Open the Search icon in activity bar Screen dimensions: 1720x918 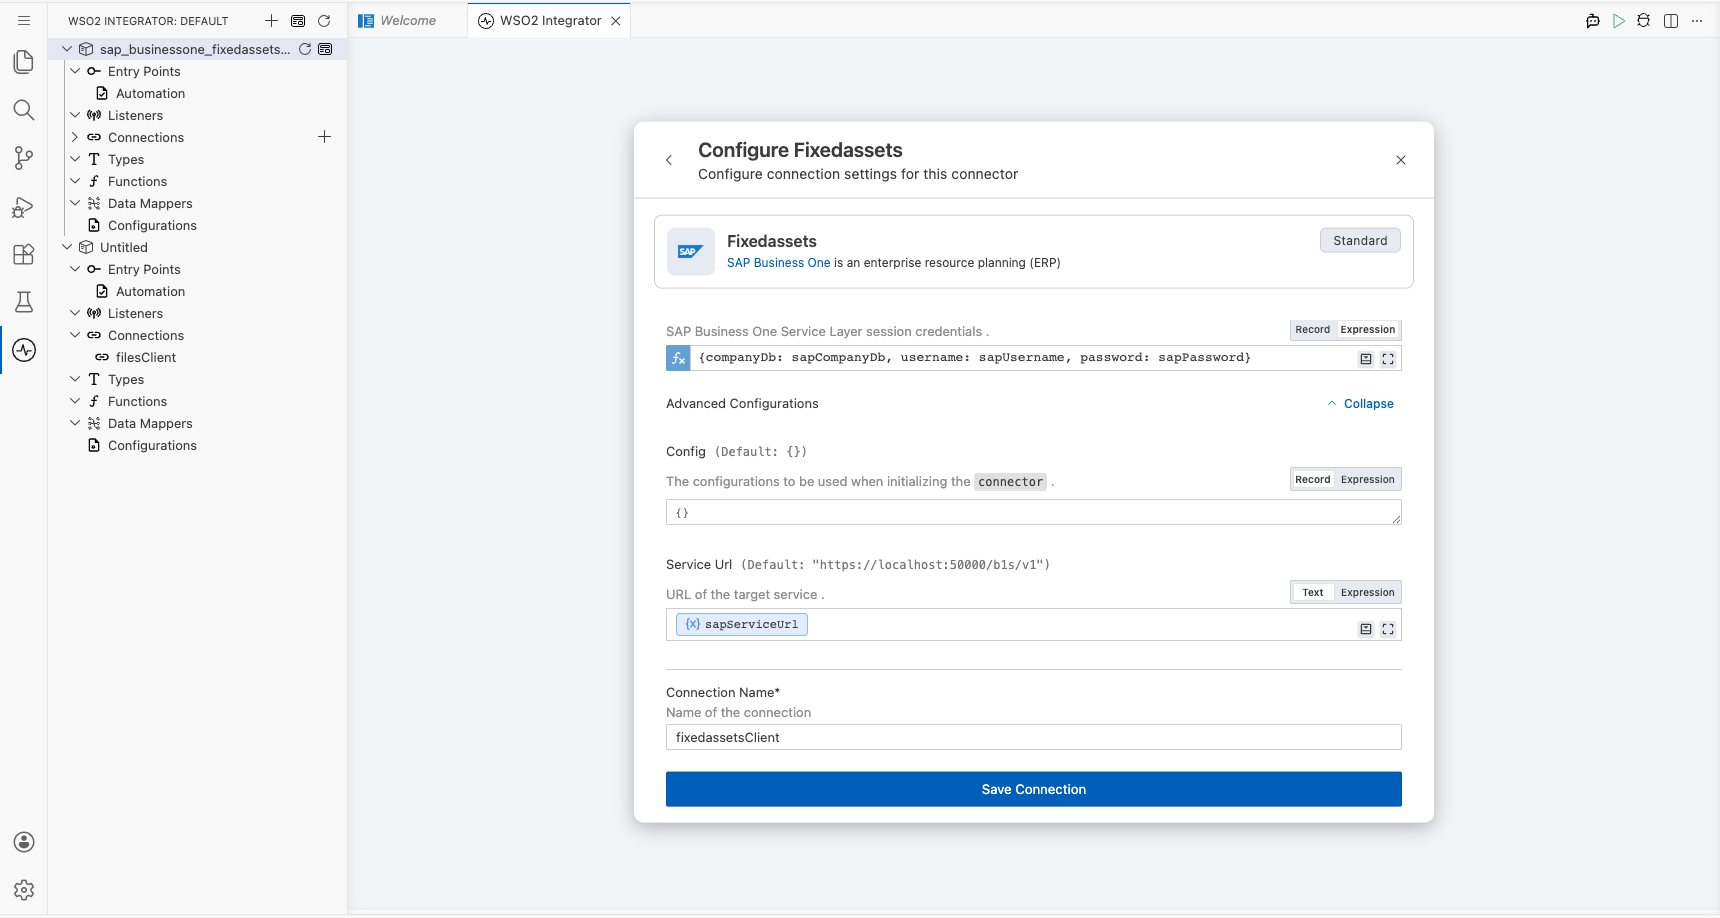24,110
